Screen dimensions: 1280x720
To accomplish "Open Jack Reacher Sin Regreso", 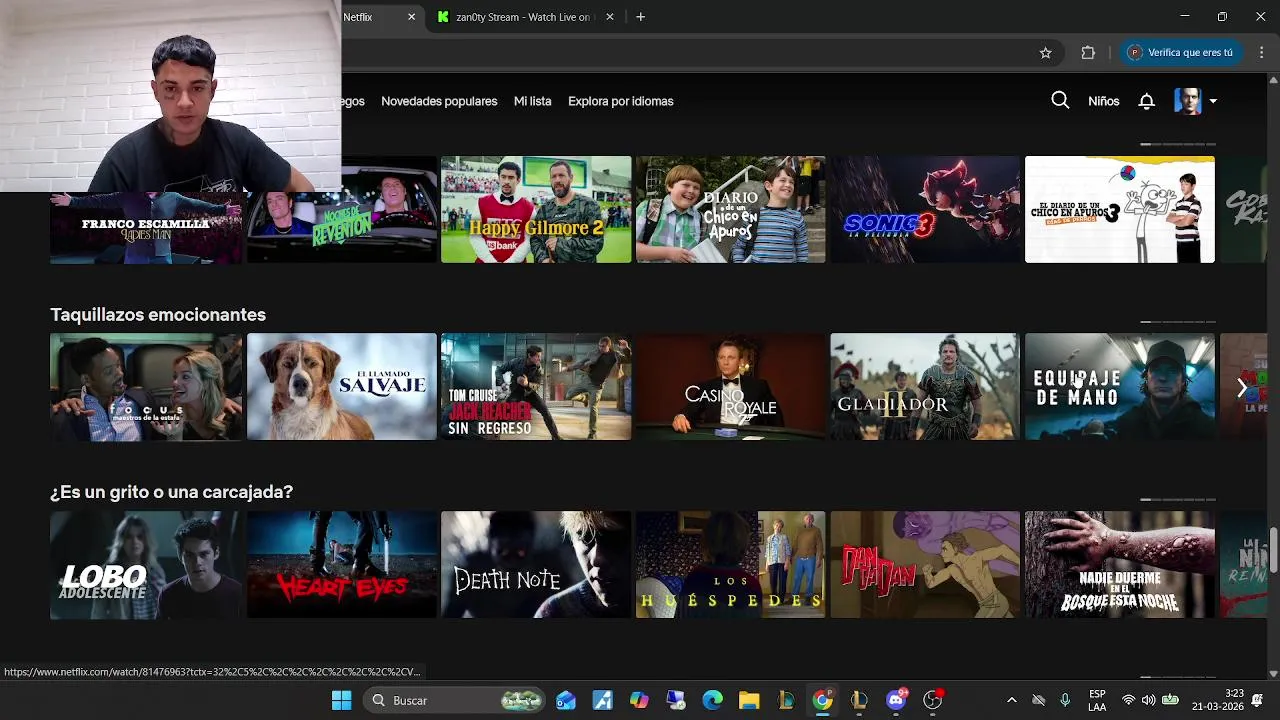I will click(536, 387).
